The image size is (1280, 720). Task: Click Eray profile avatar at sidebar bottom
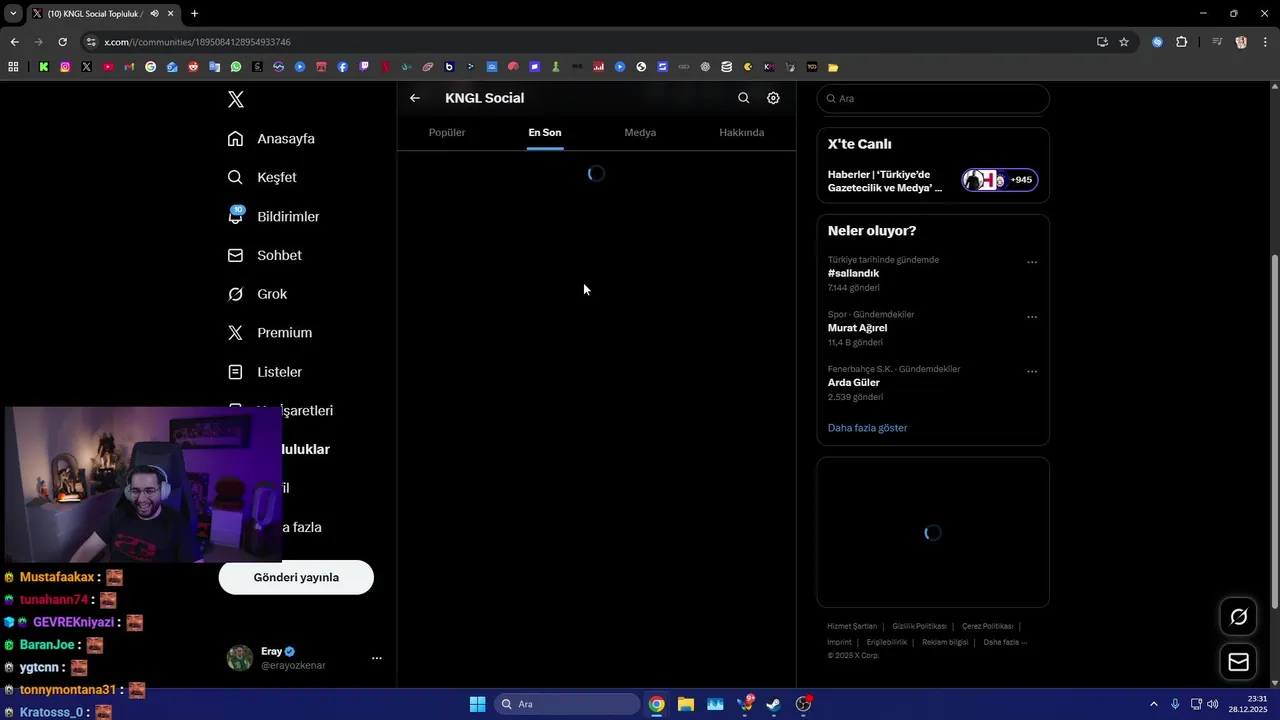click(240, 658)
